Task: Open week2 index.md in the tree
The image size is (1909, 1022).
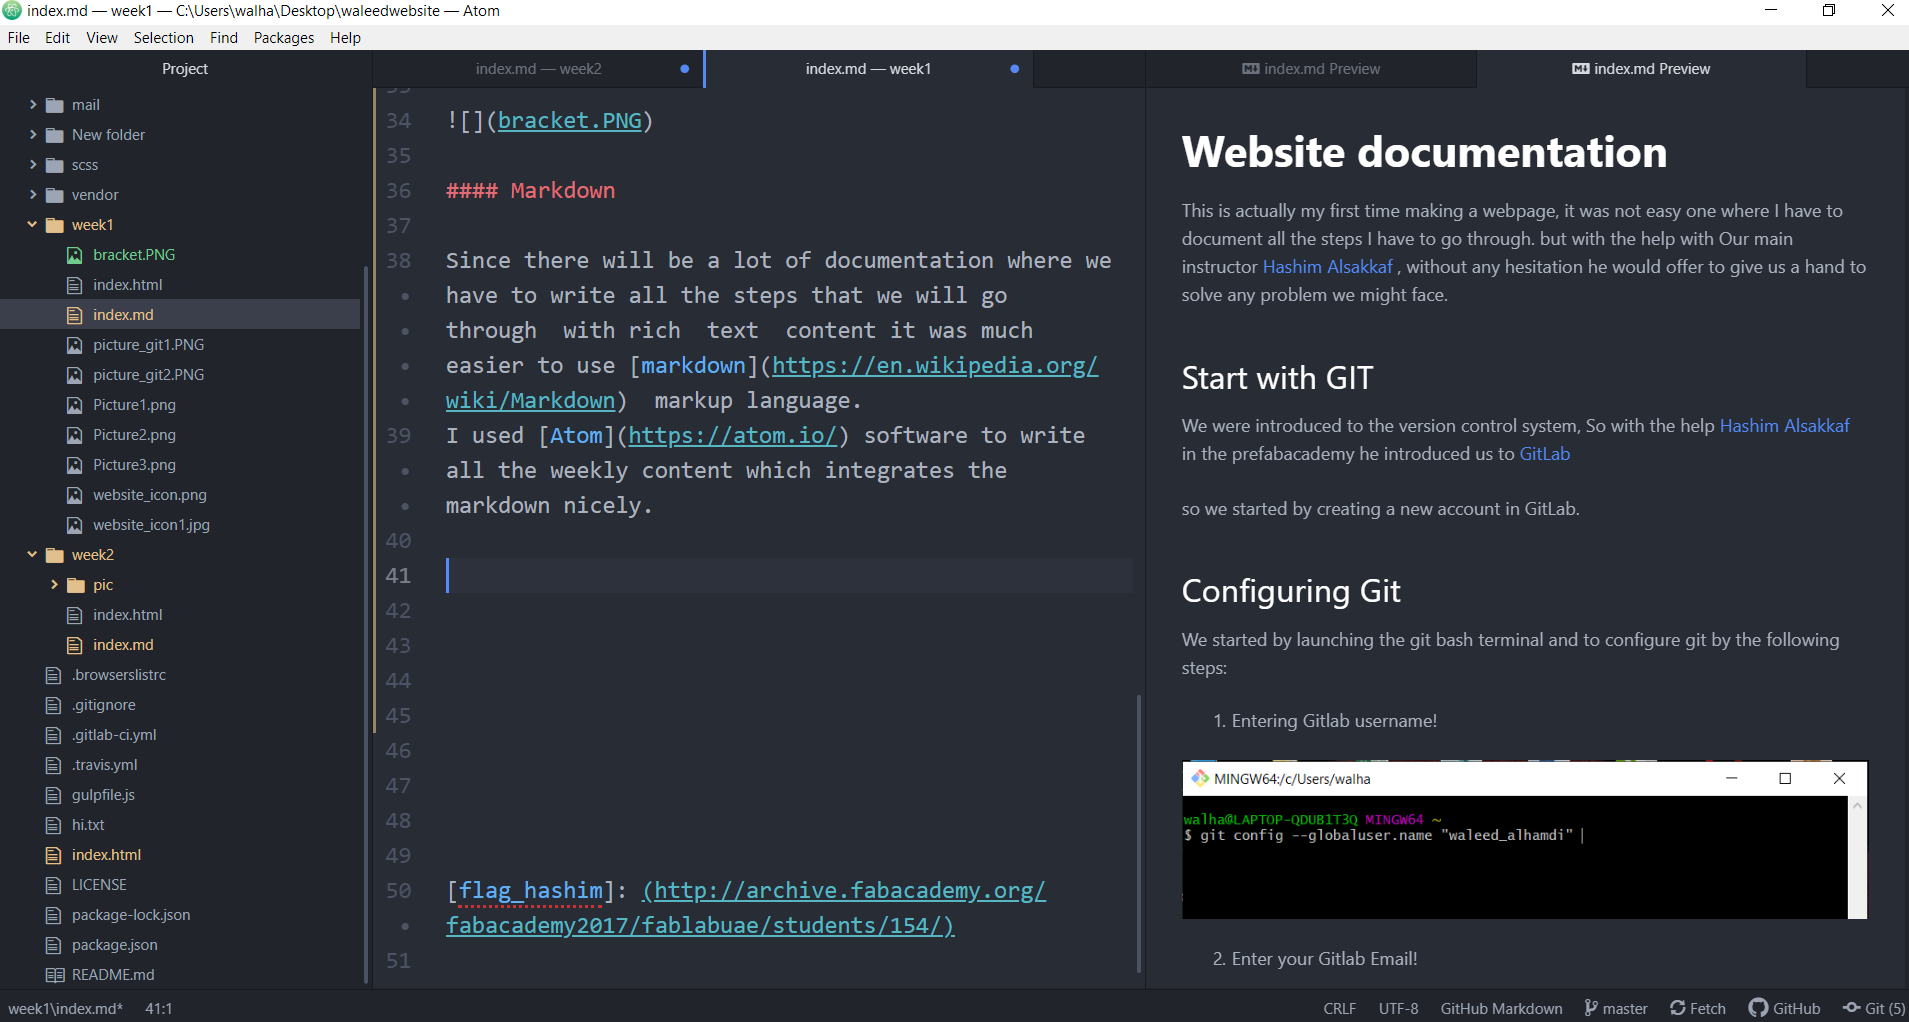Action: click(123, 645)
